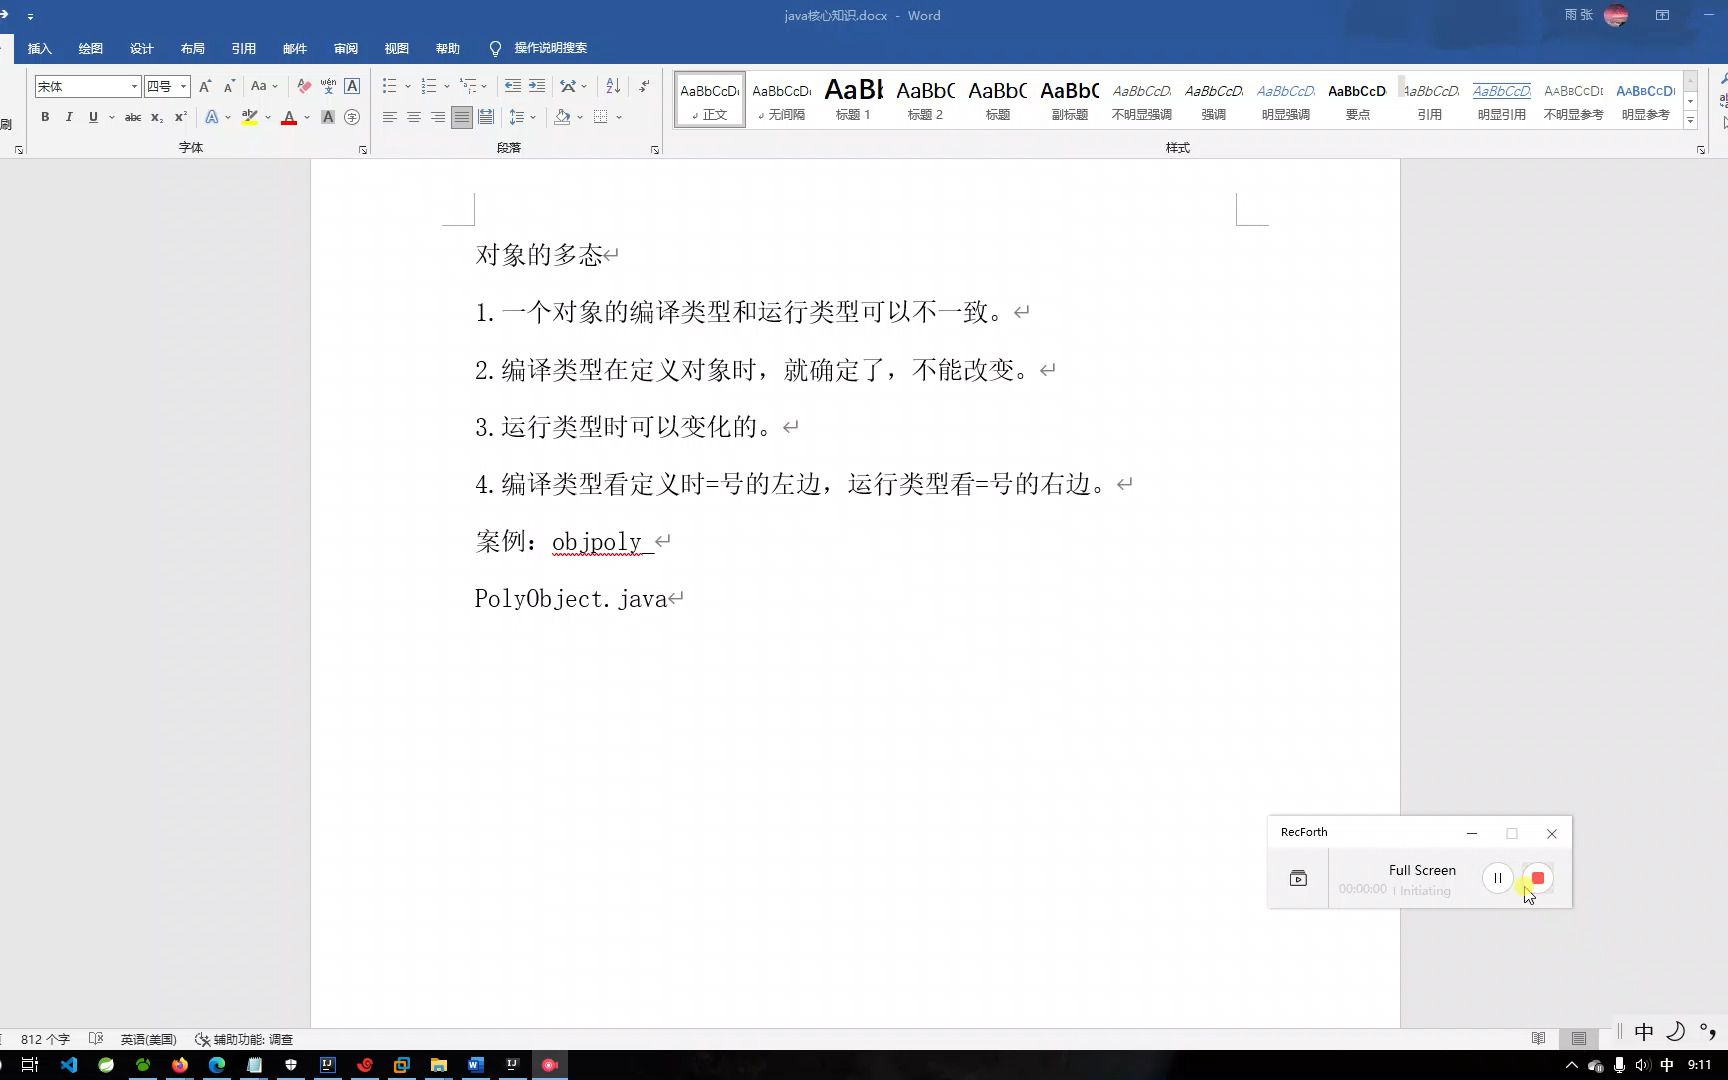
Task: Increase the font size
Action: 205,86
